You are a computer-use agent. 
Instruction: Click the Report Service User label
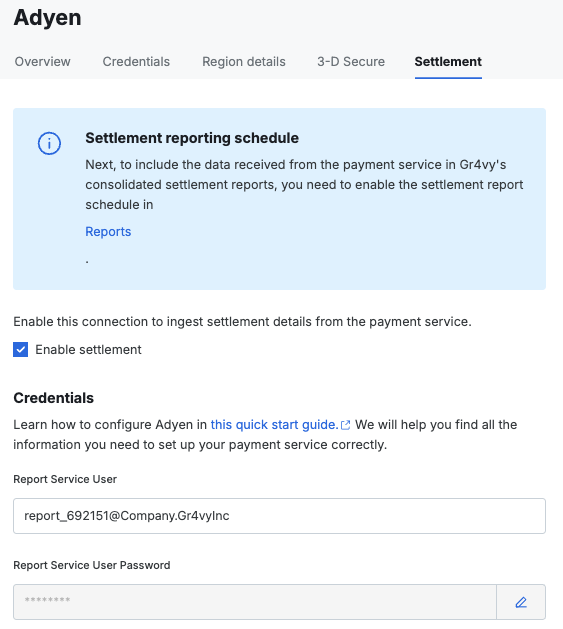coord(65,479)
